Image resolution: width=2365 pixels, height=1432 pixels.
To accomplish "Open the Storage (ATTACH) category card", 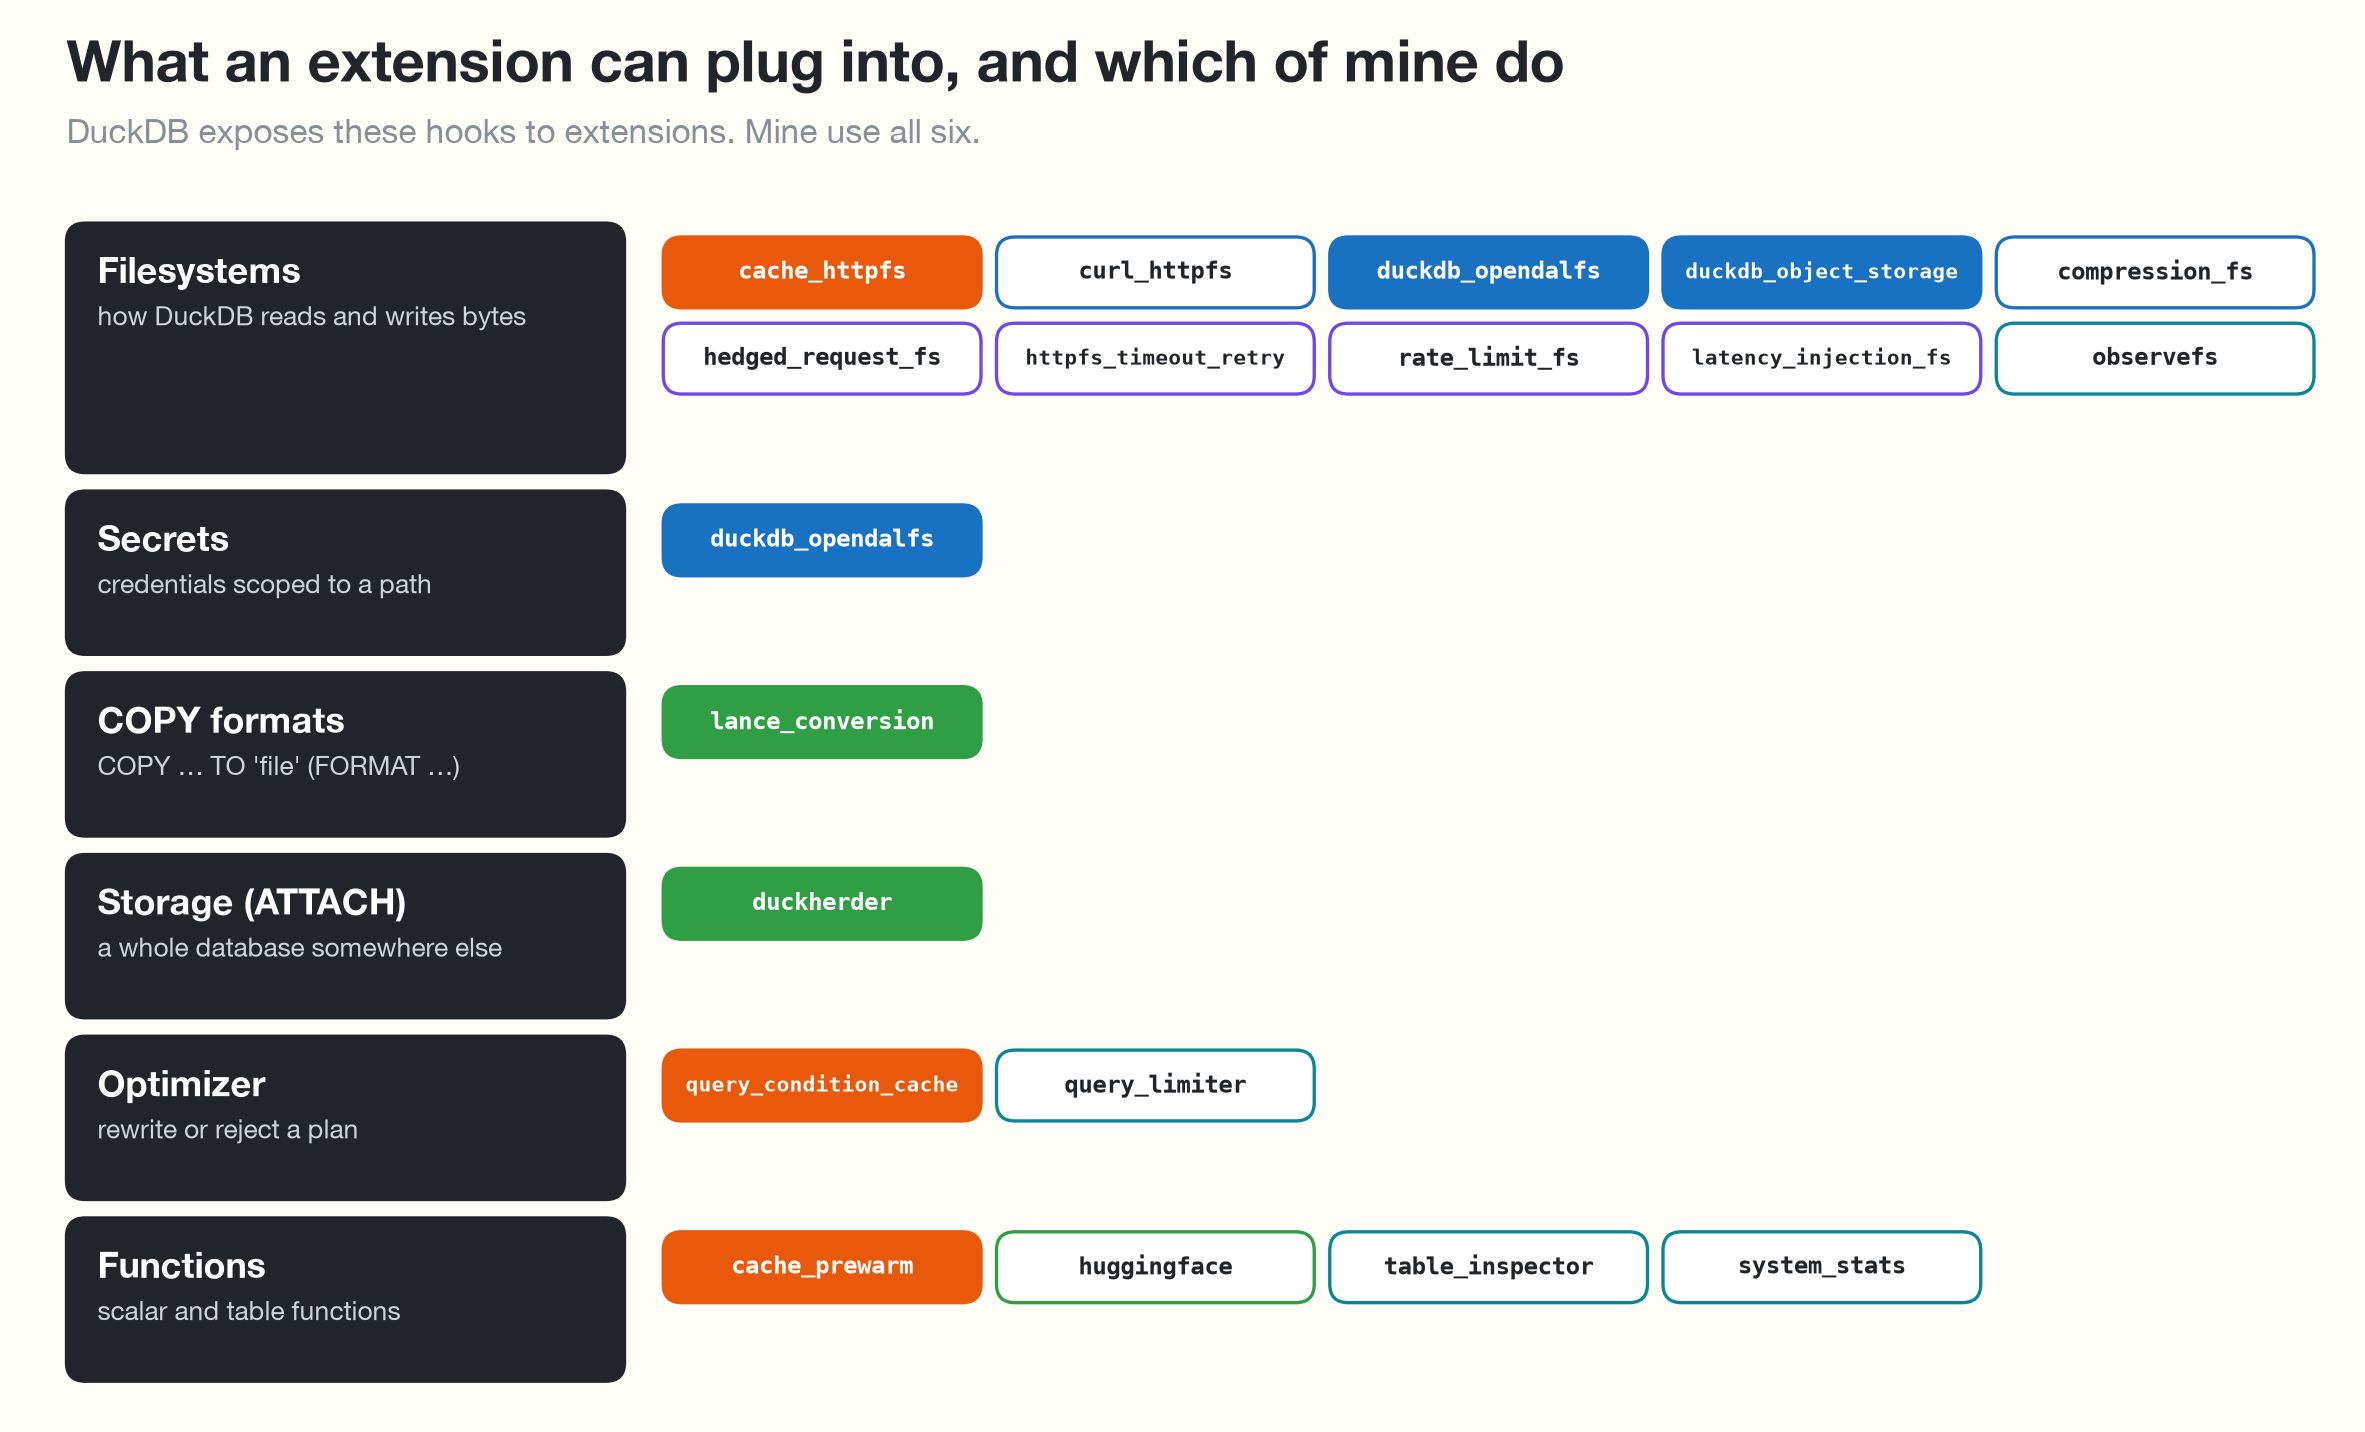I will point(345,936).
